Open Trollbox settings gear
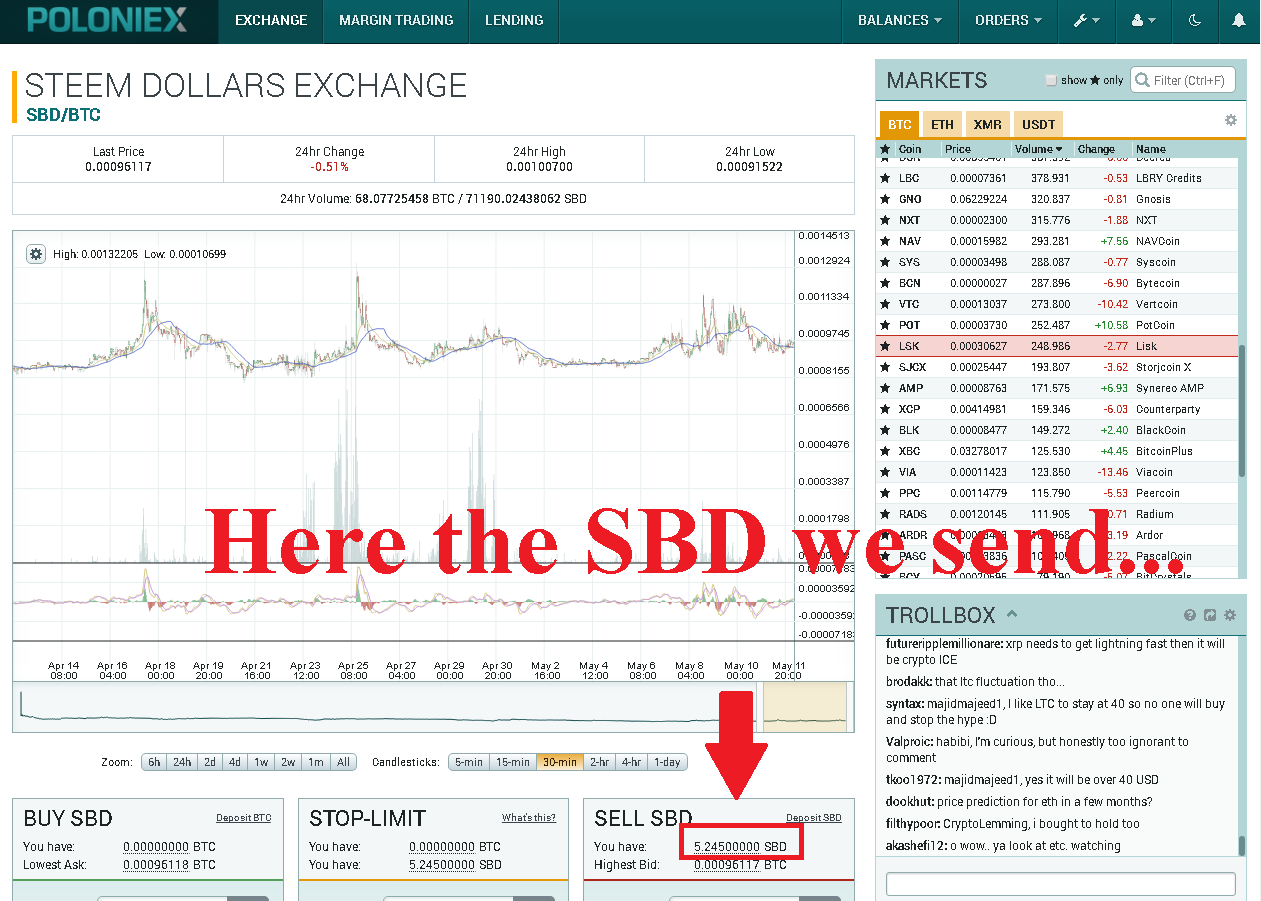This screenshot has height=901, width=1261. [x=1230, y=615]
